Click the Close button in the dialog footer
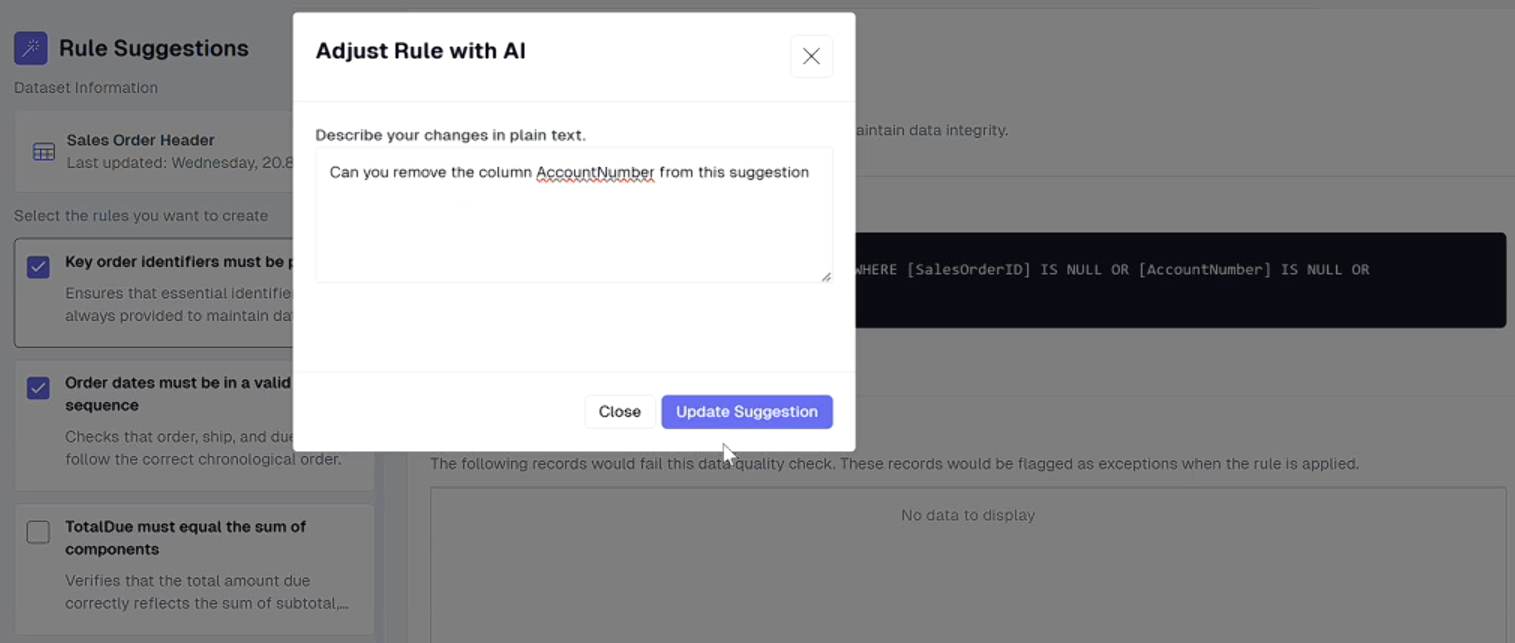 point(619,412)
